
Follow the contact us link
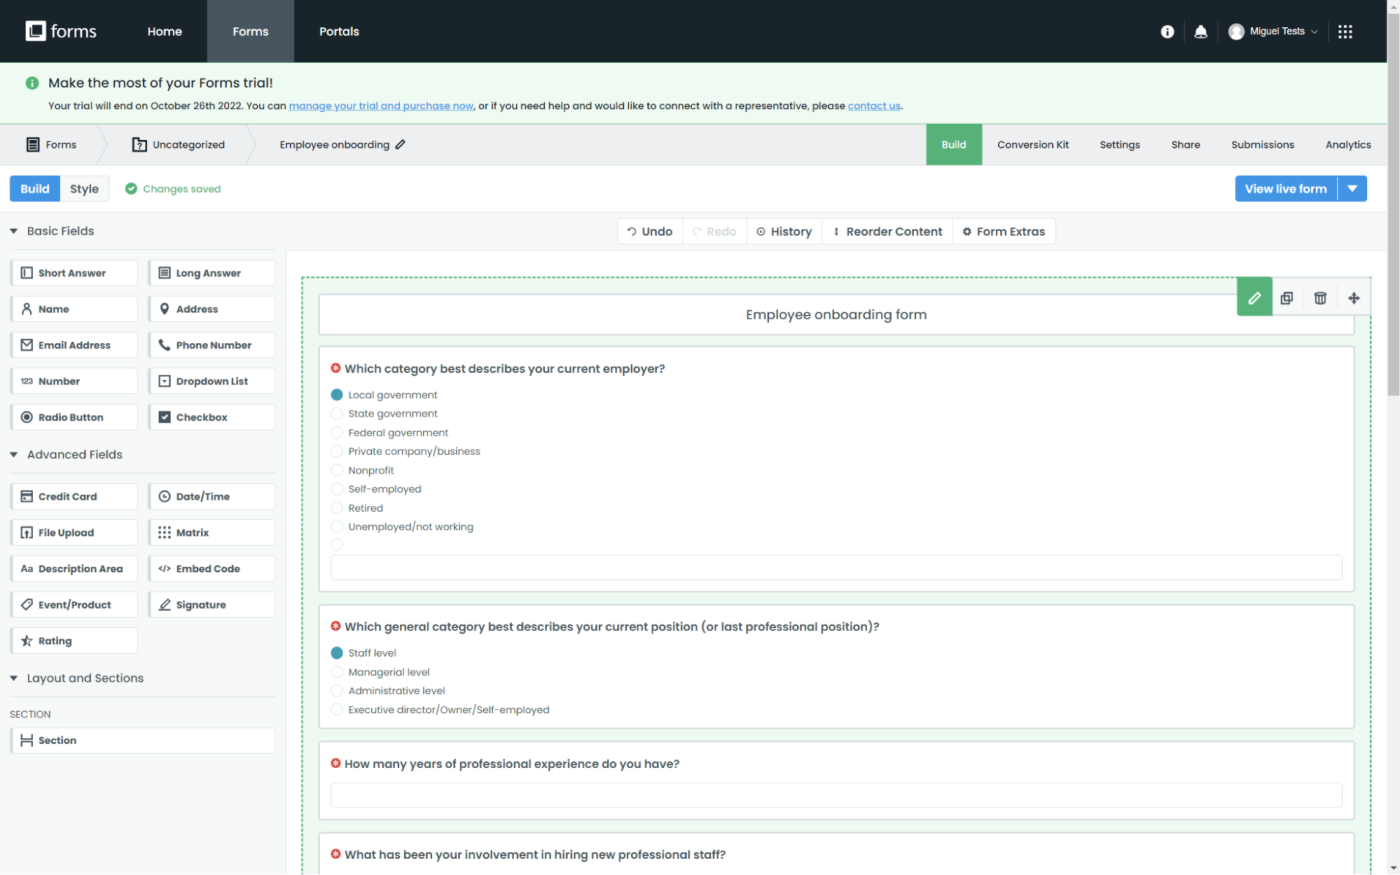pyautogui.click(x=873, y=106)
